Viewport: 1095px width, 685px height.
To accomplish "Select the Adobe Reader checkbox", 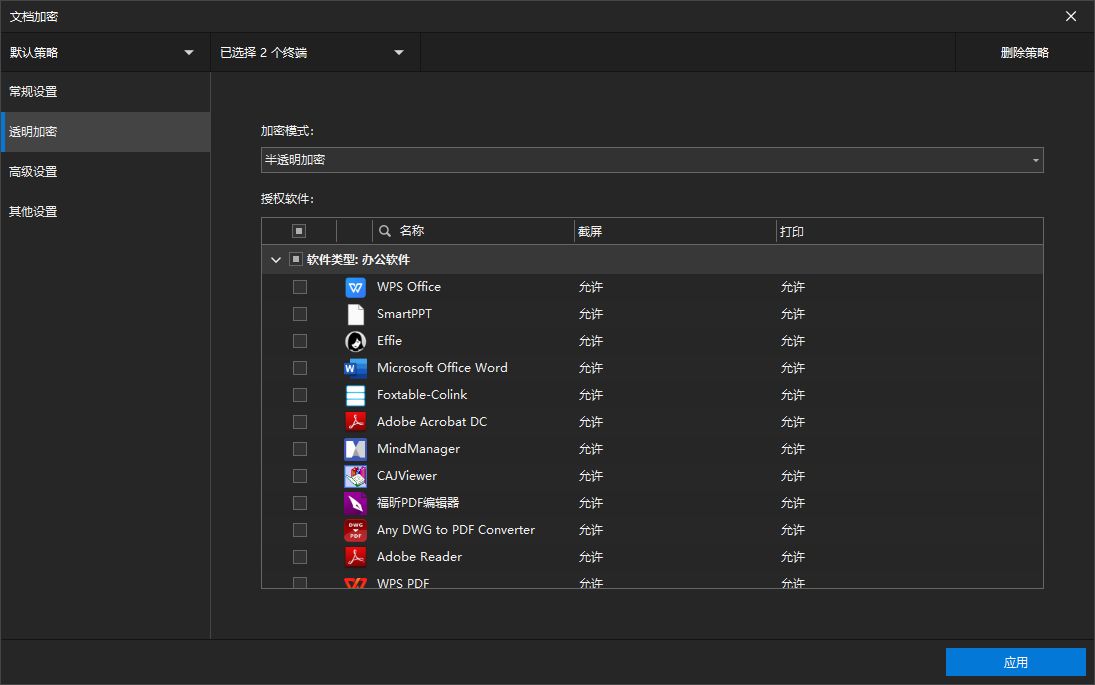I will coord(300,557).
